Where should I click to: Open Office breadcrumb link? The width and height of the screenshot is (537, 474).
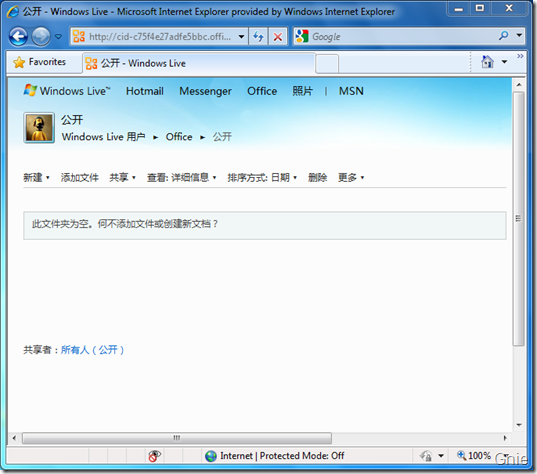coord(179,137)
